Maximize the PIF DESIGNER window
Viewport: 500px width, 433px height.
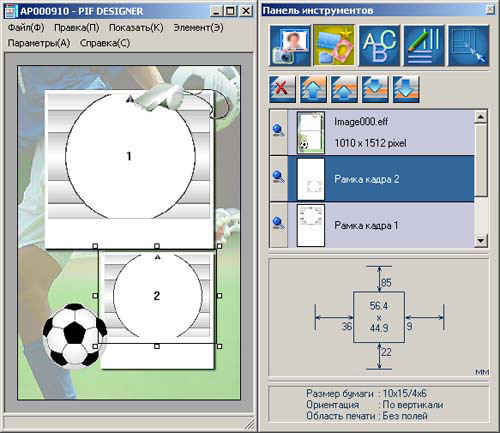230,11
